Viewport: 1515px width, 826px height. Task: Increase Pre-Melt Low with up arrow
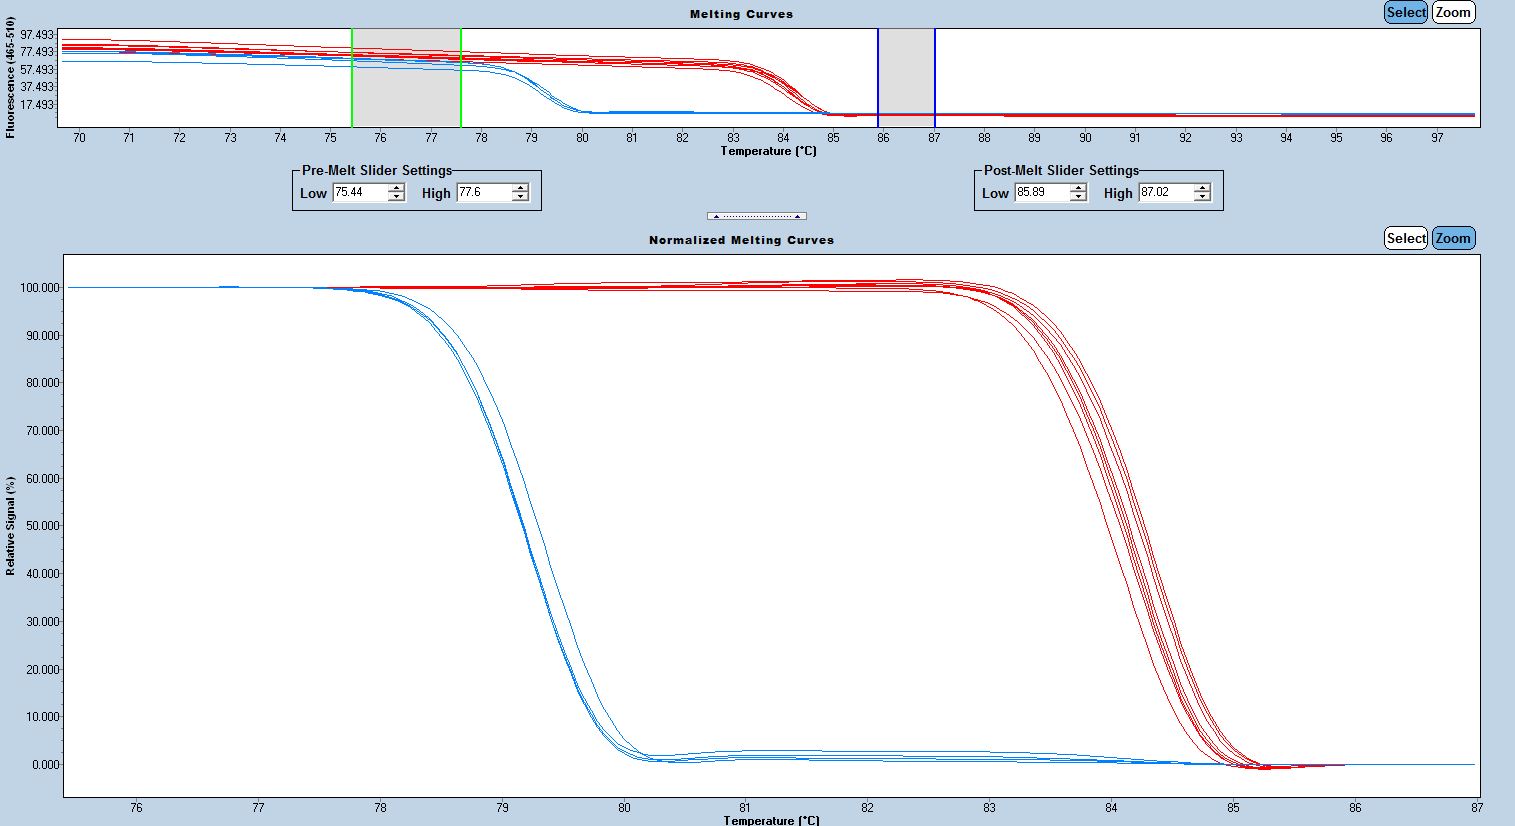pyautogui.click(x=397, y=188)
